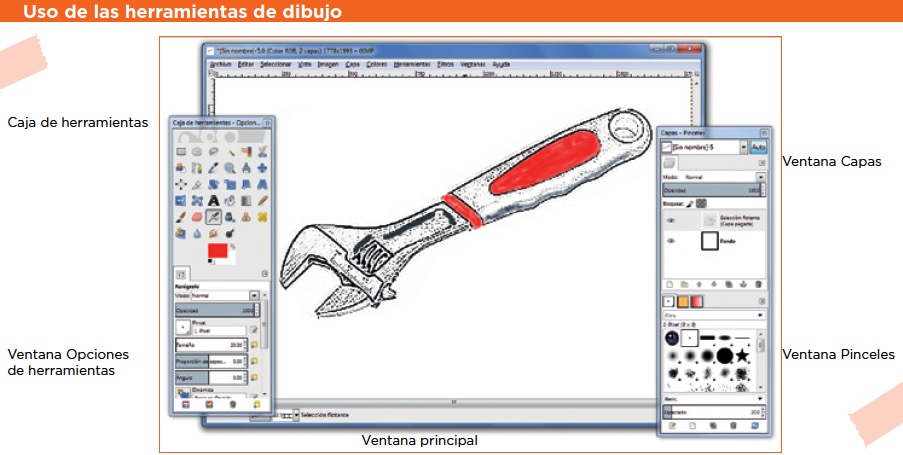Adjust Tamaño slider in tool options
The width and height of the screenshot is (903, 455).
point(211,345)
